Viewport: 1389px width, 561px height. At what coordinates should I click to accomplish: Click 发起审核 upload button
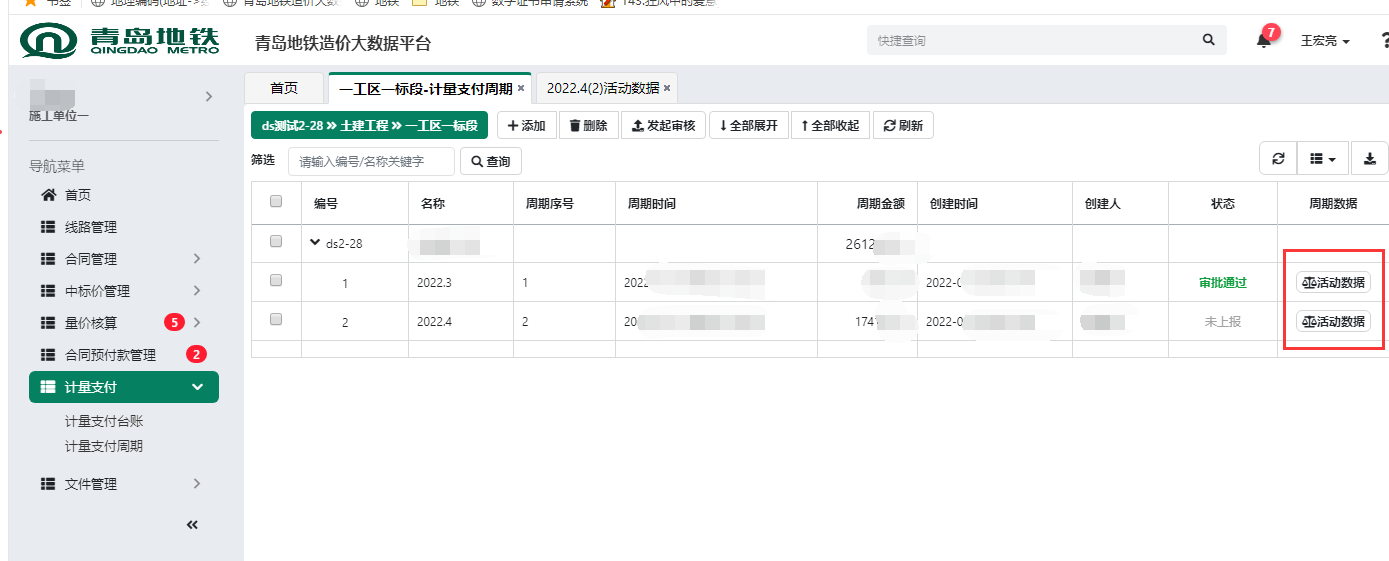[663, 126]
